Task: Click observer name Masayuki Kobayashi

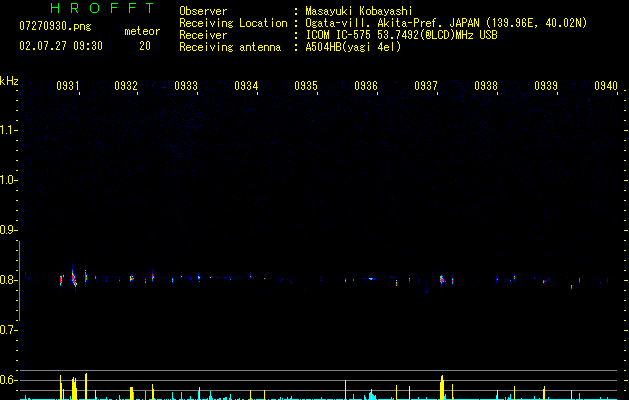Action: [x=359, y=11]
